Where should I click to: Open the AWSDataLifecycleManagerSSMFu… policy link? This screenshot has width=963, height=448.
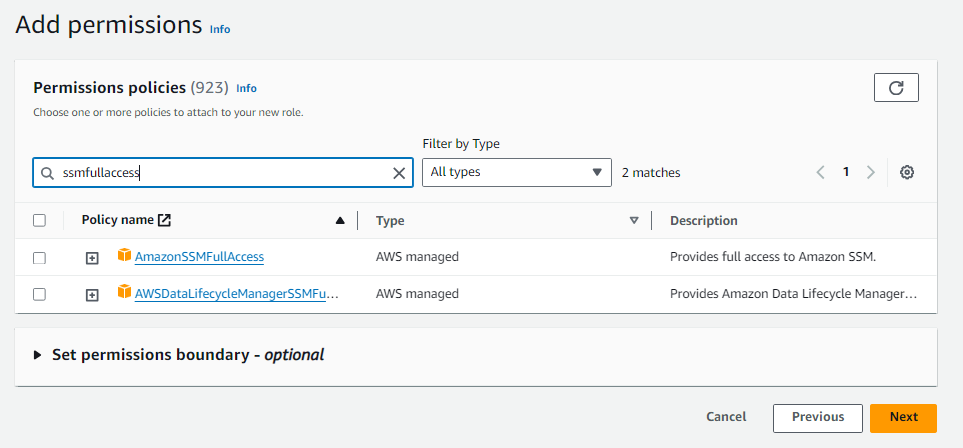coord(236,294)
